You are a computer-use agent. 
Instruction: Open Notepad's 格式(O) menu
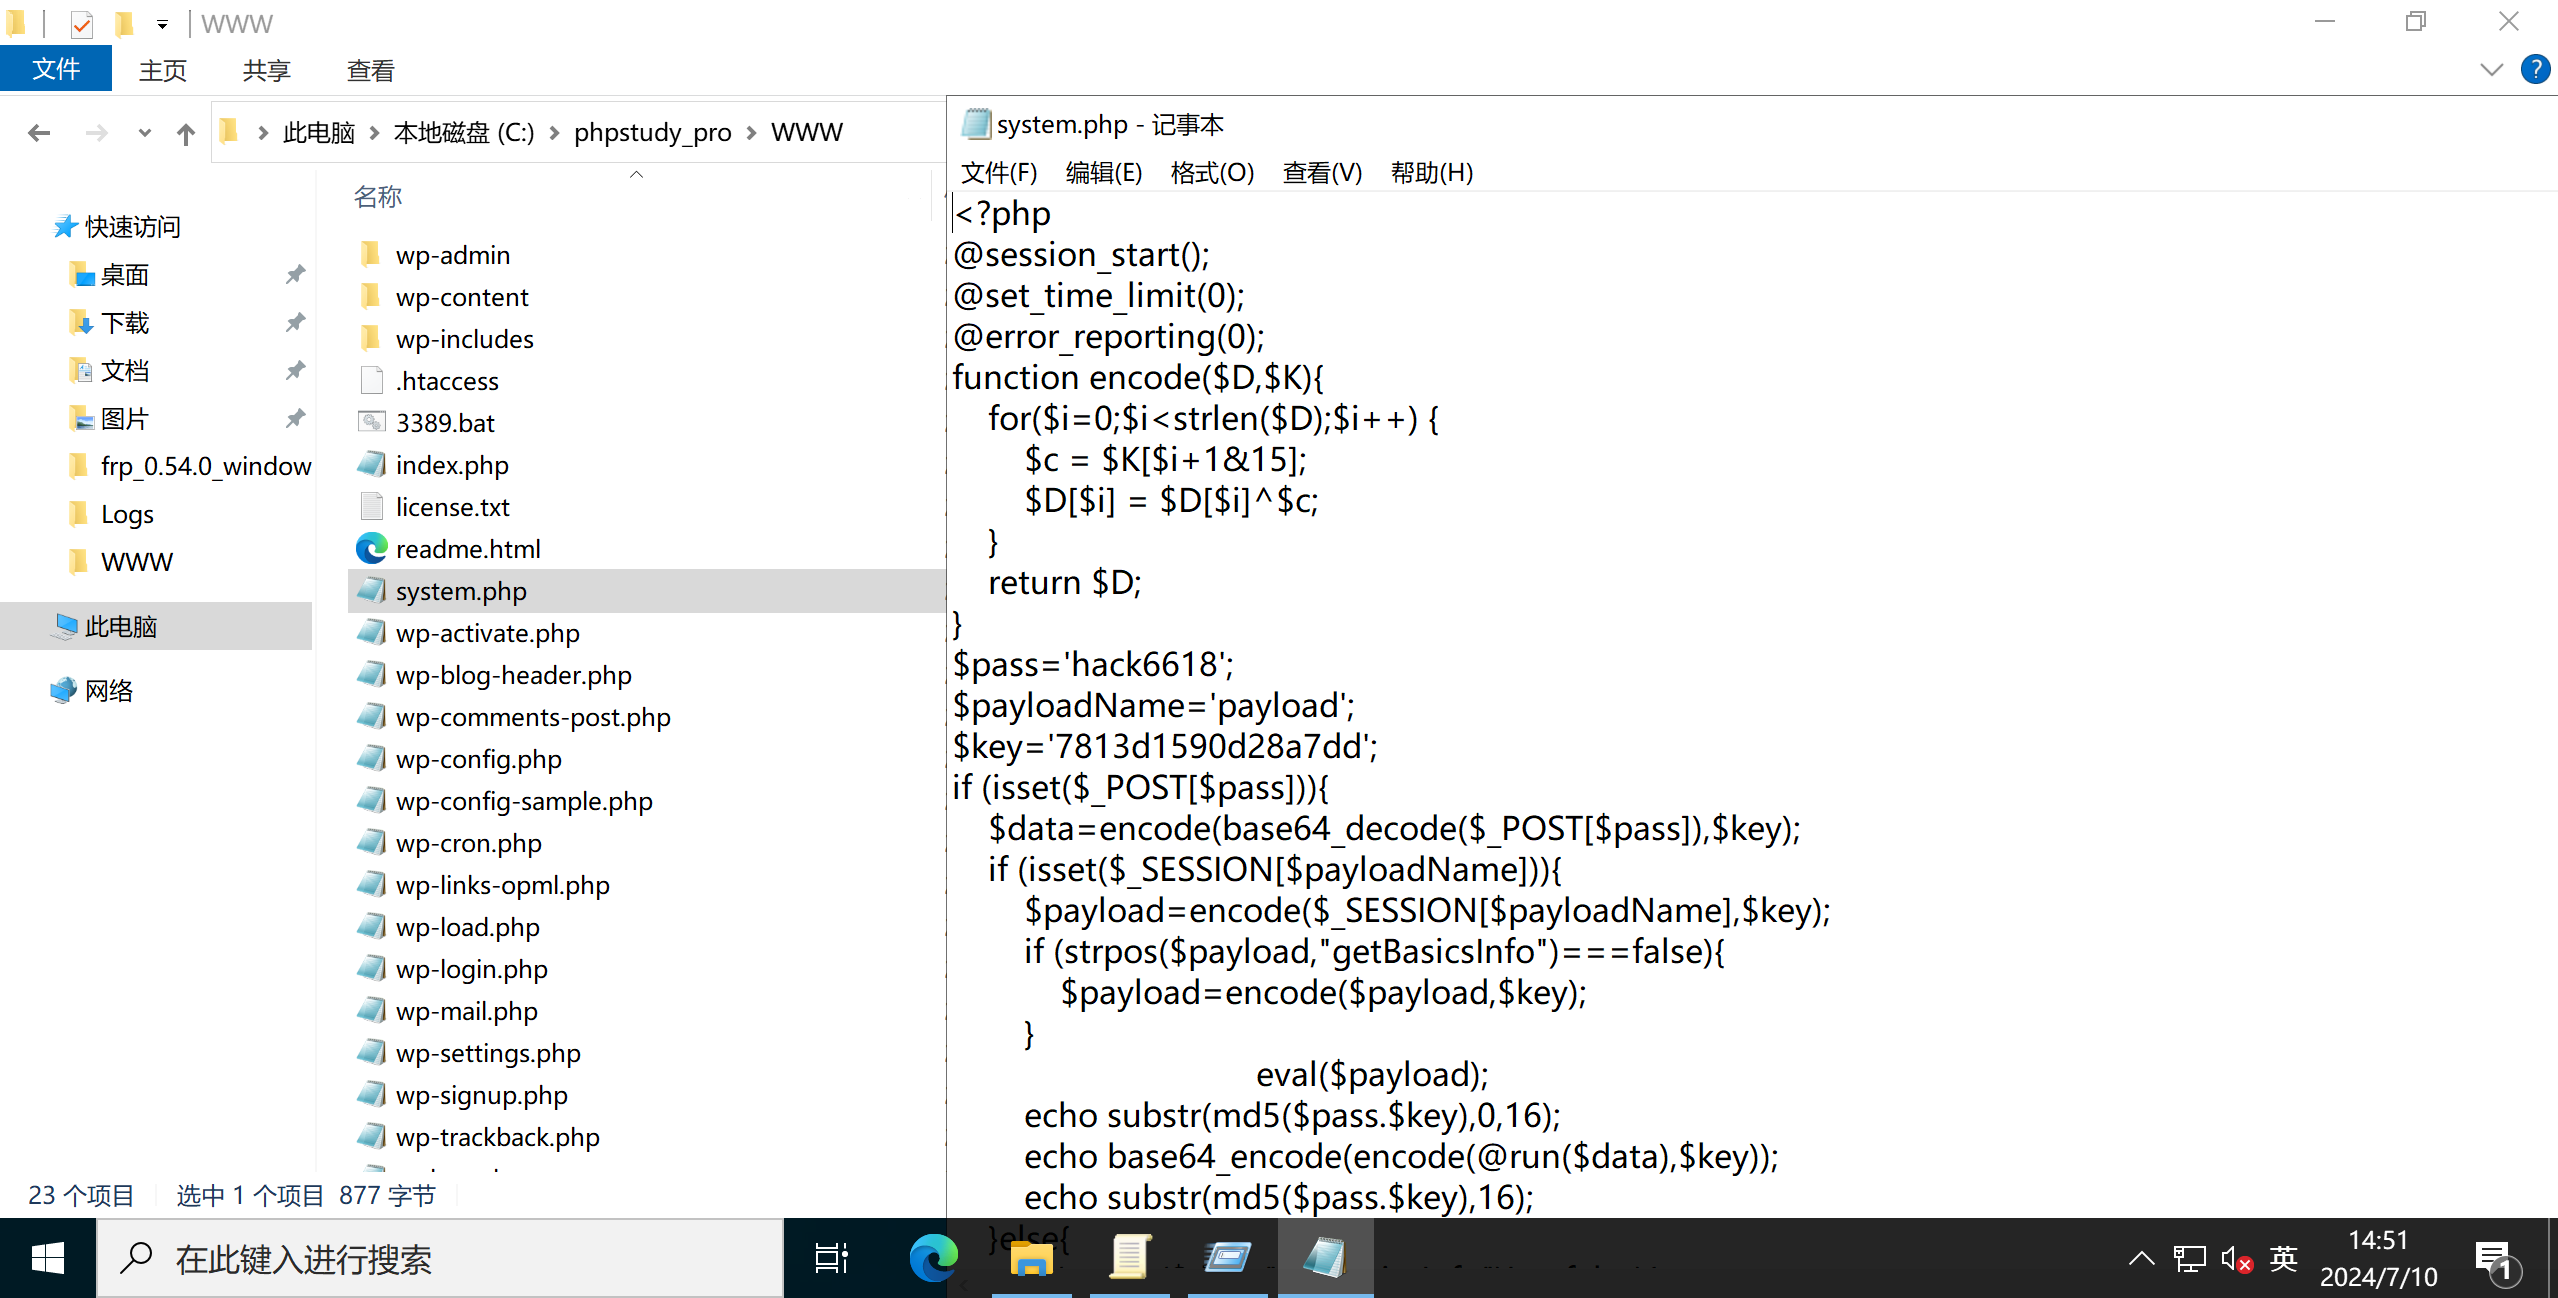1211,173
